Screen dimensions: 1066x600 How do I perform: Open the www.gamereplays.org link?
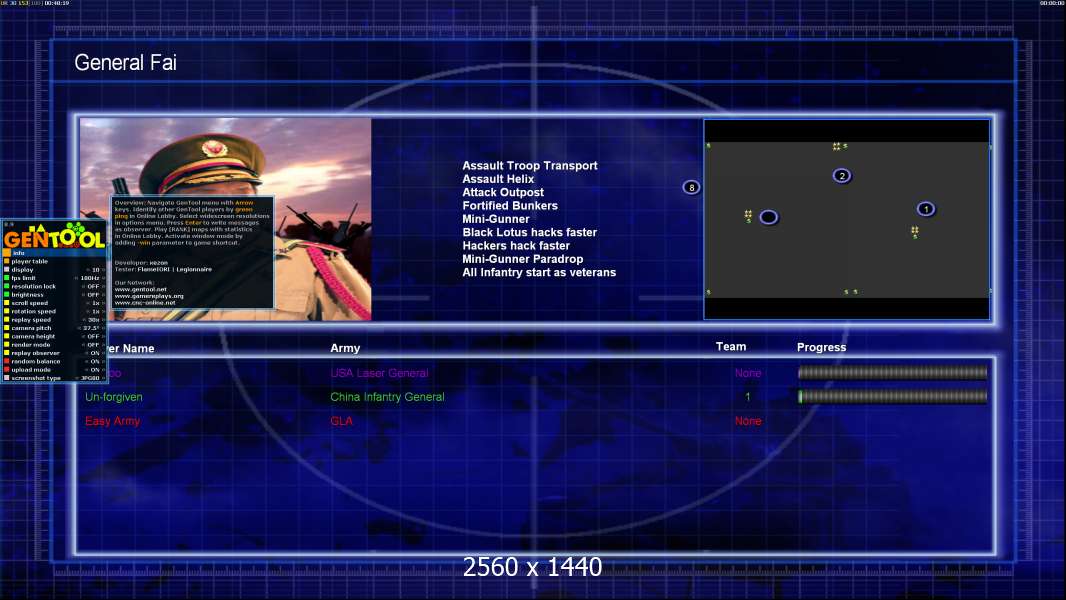pyautogui.click(x=149, y=296)
